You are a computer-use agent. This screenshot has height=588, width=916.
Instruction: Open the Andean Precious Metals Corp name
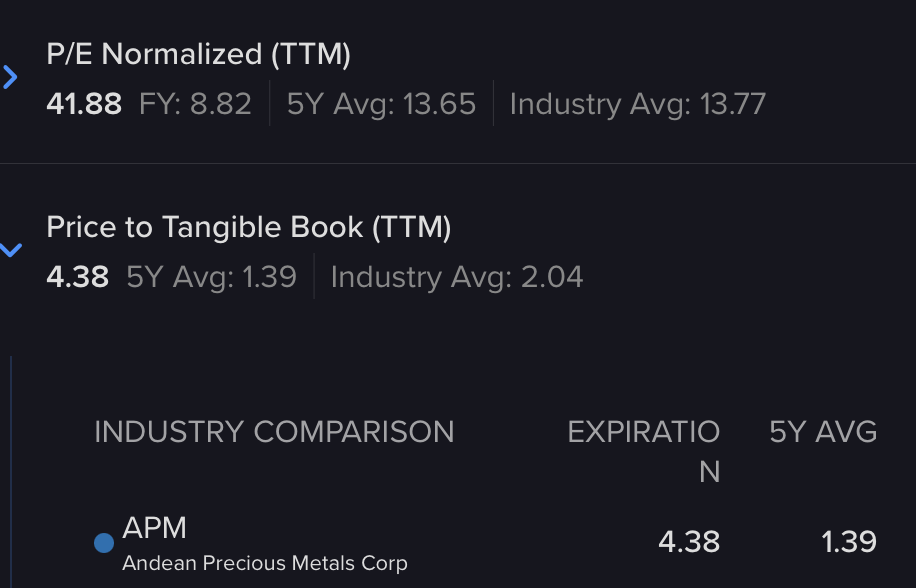click(264, 564)
